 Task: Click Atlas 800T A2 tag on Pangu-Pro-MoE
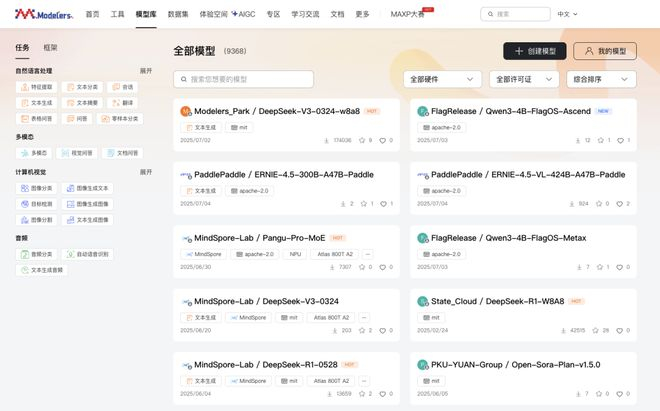[x=335, y=254]
